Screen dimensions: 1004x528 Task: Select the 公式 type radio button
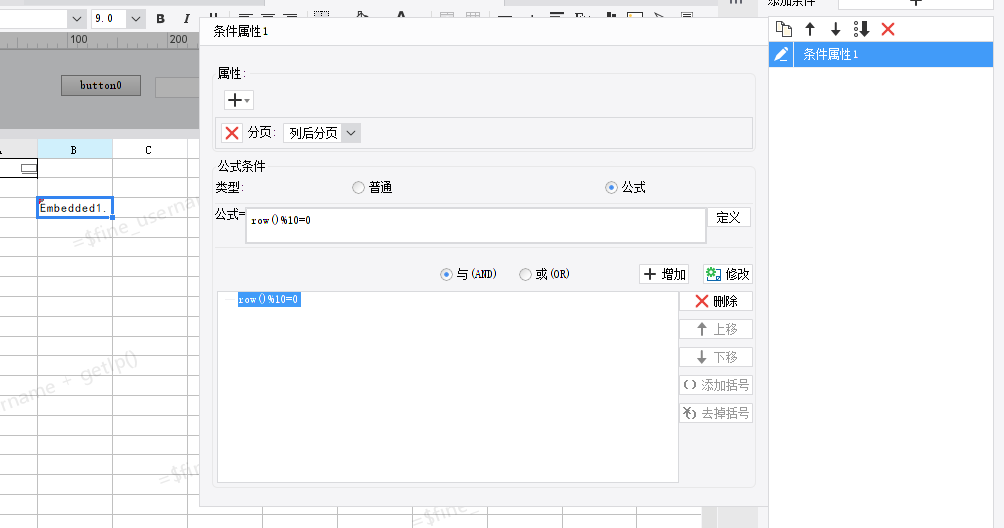coord(611,188)
